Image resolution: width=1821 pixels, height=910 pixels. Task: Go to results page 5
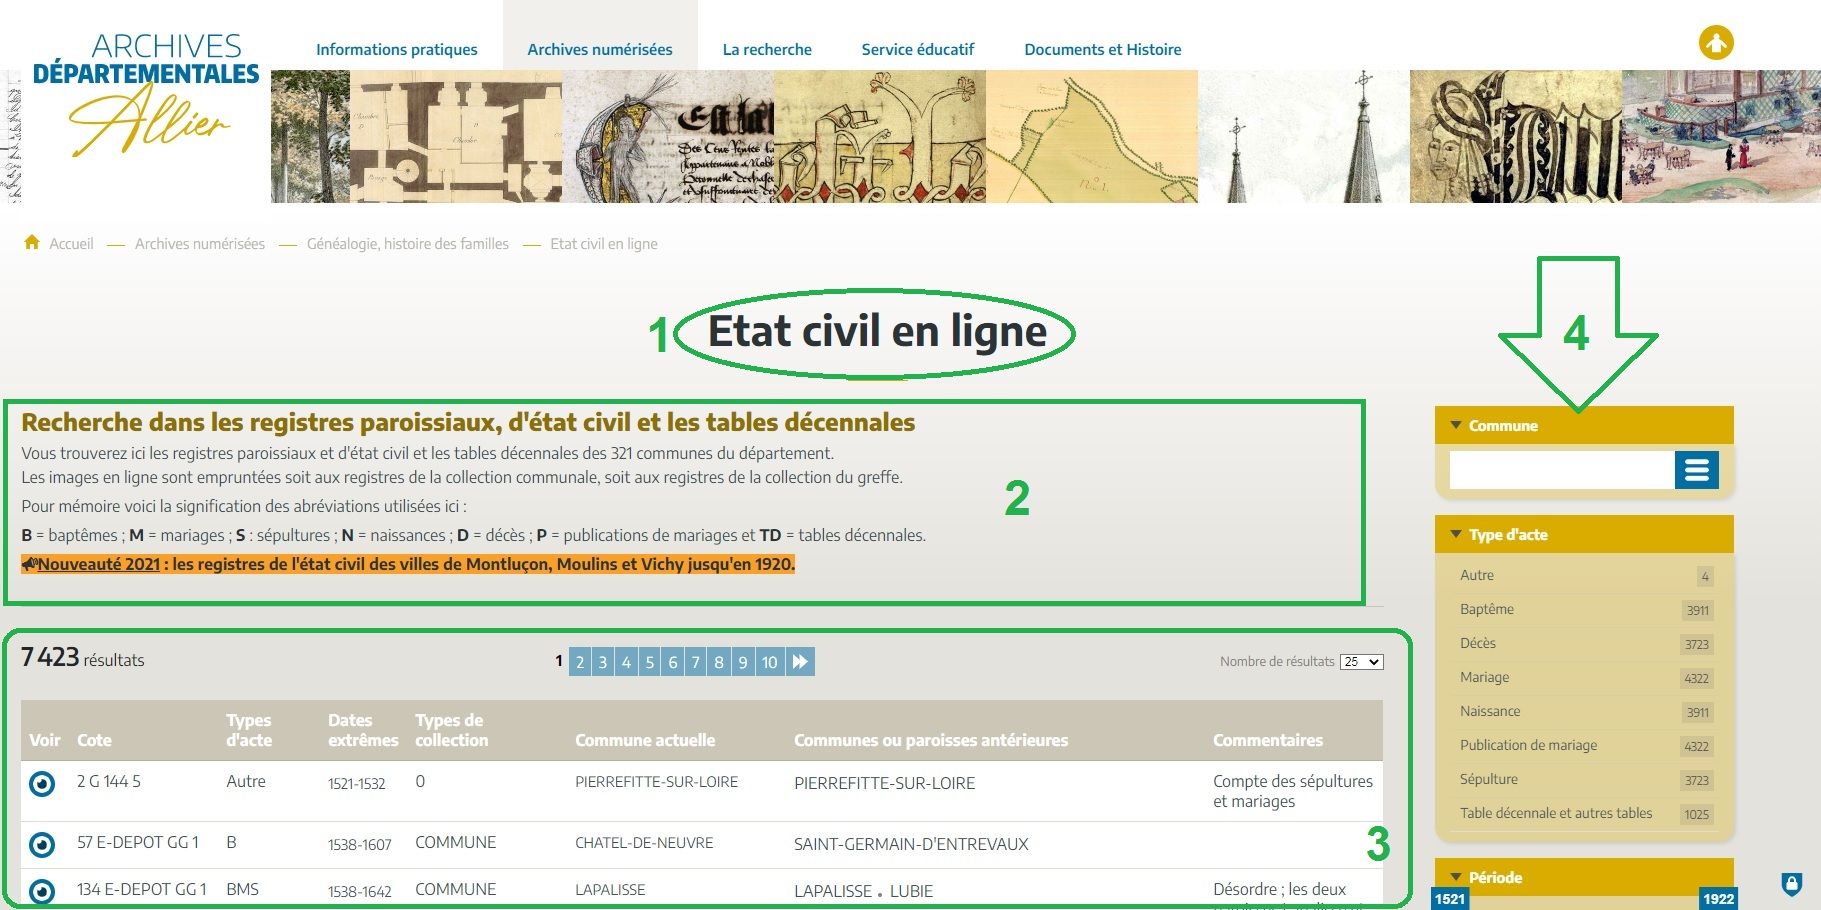649,662
